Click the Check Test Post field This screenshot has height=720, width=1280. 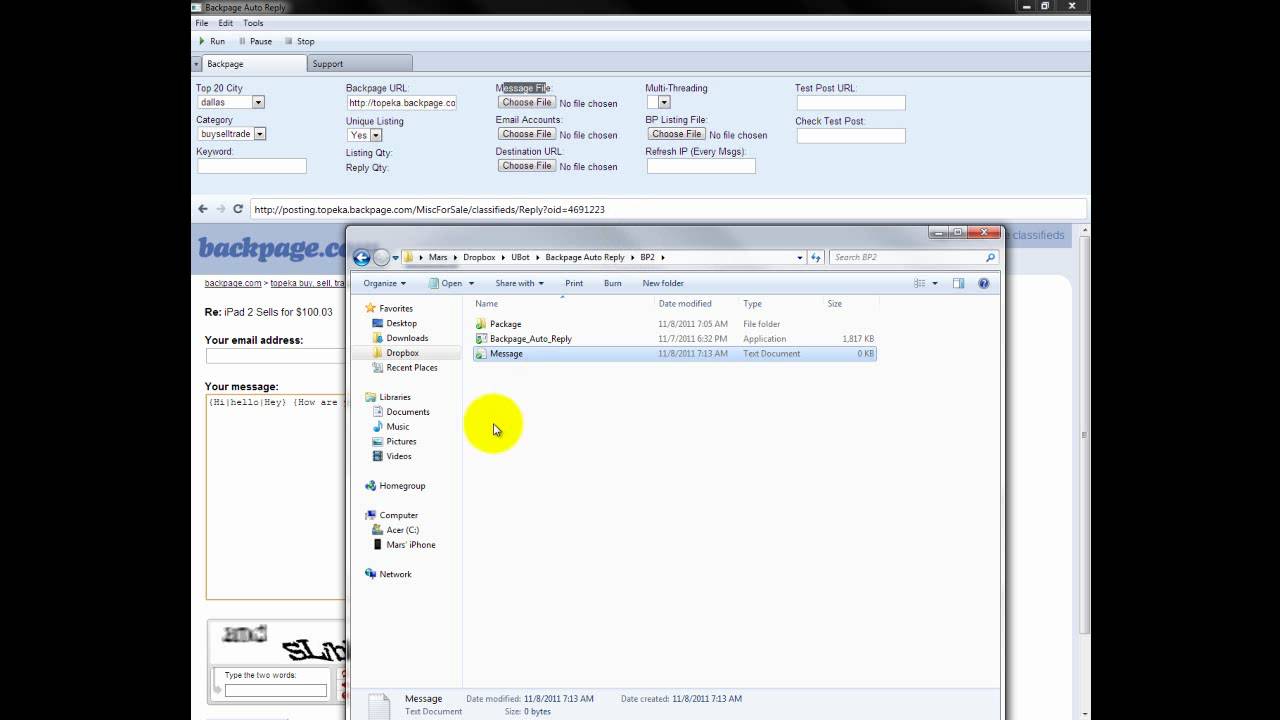851,136
